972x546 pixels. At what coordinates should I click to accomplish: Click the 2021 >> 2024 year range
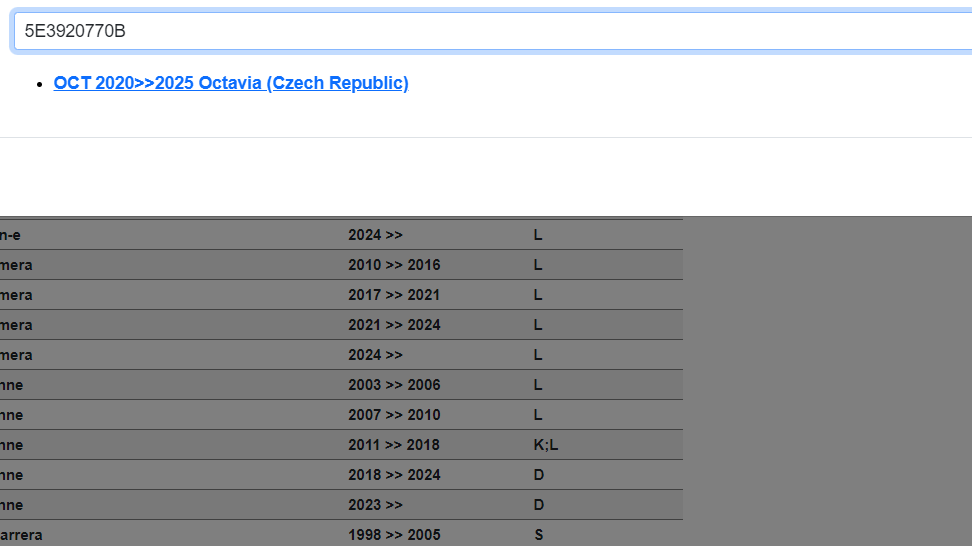click(x=394, y=325)
